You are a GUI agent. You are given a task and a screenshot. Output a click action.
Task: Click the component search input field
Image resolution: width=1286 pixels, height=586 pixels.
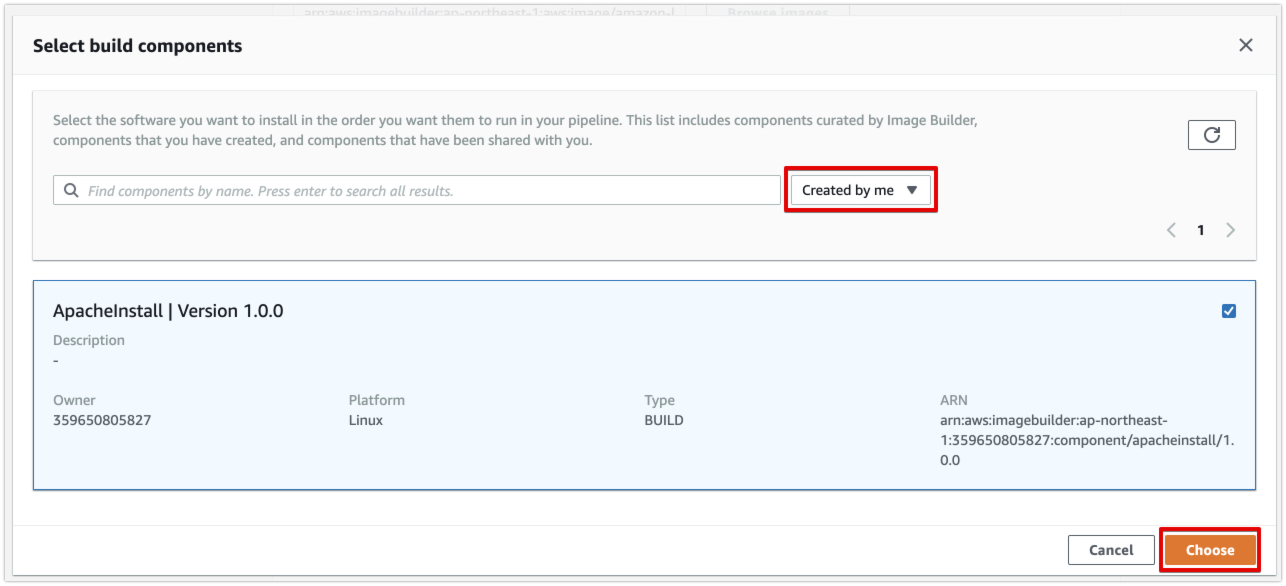(400, 189)
